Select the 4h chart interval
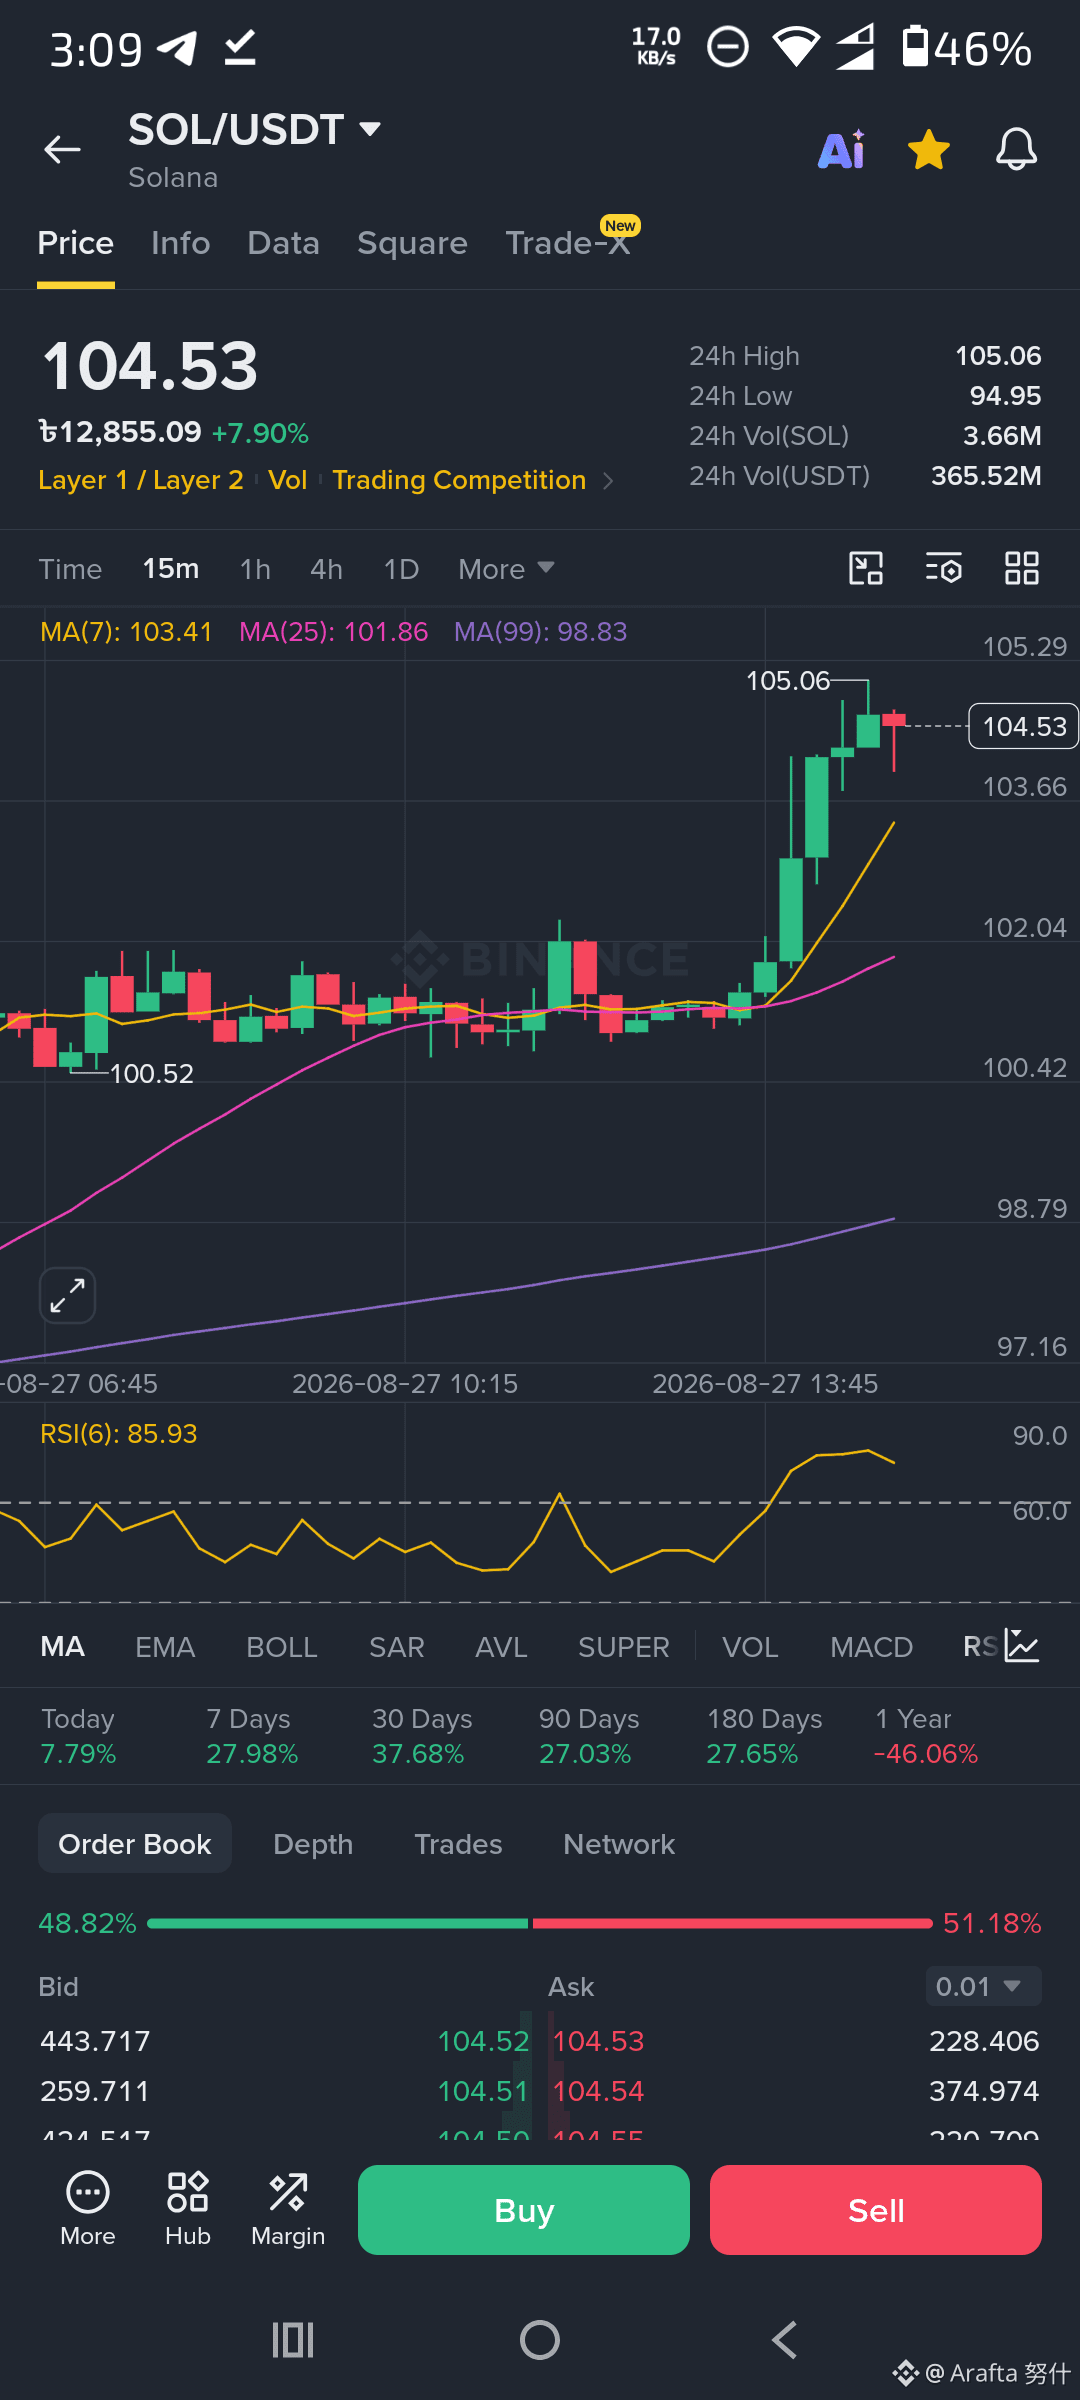Screen dimensions: 1080x2400 click(x=326, y=569)
